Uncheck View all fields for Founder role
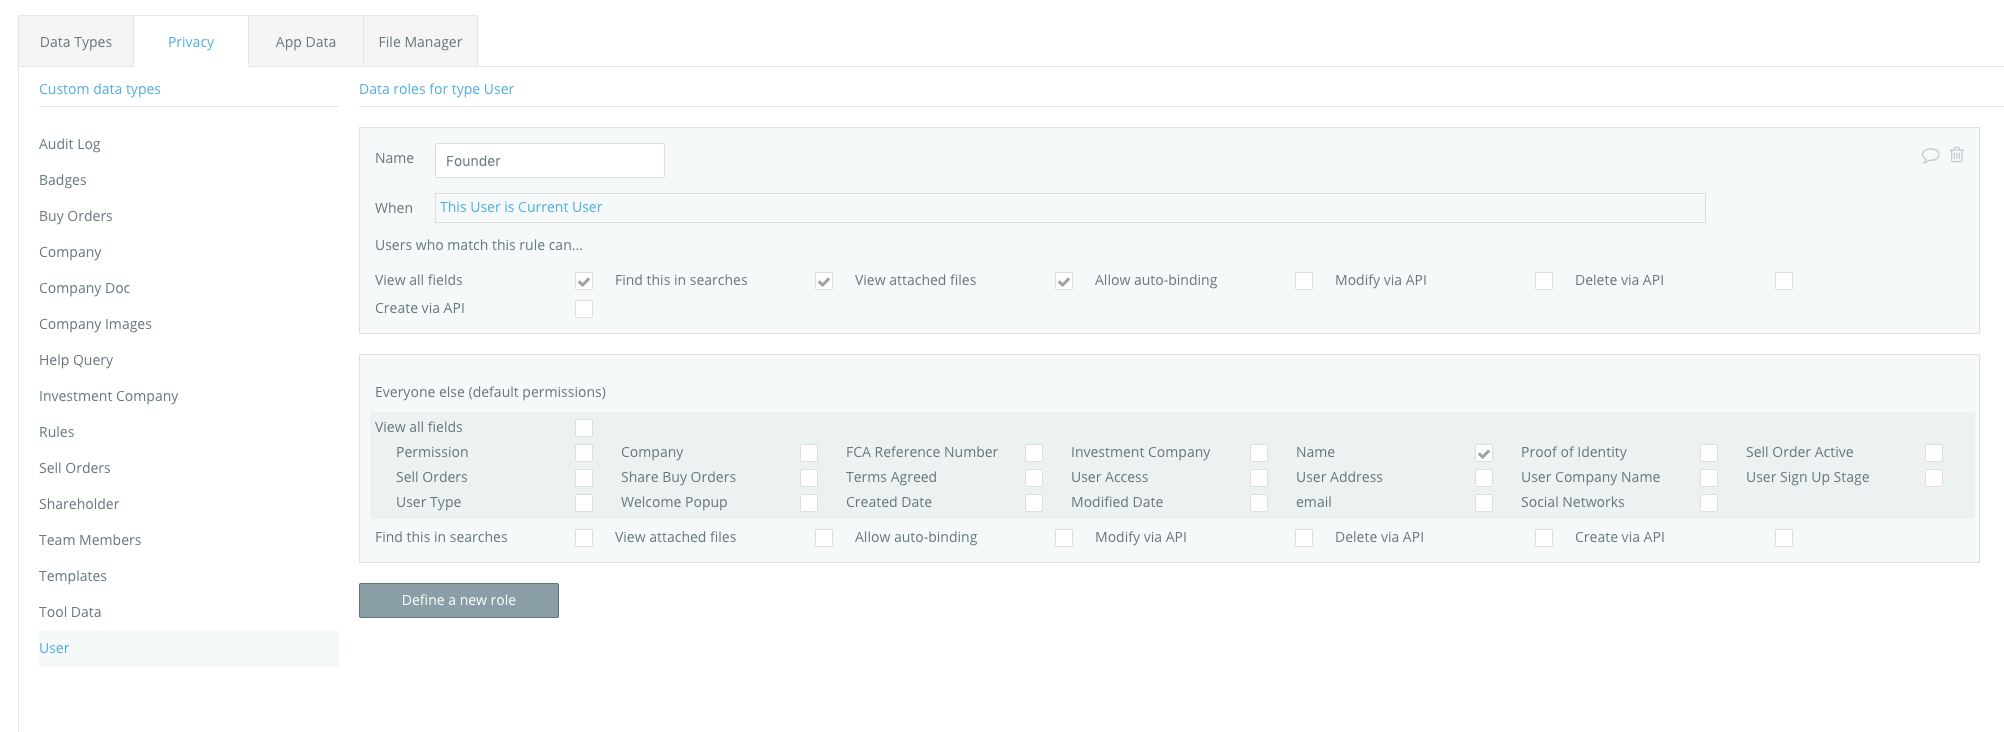 [584, 281]
